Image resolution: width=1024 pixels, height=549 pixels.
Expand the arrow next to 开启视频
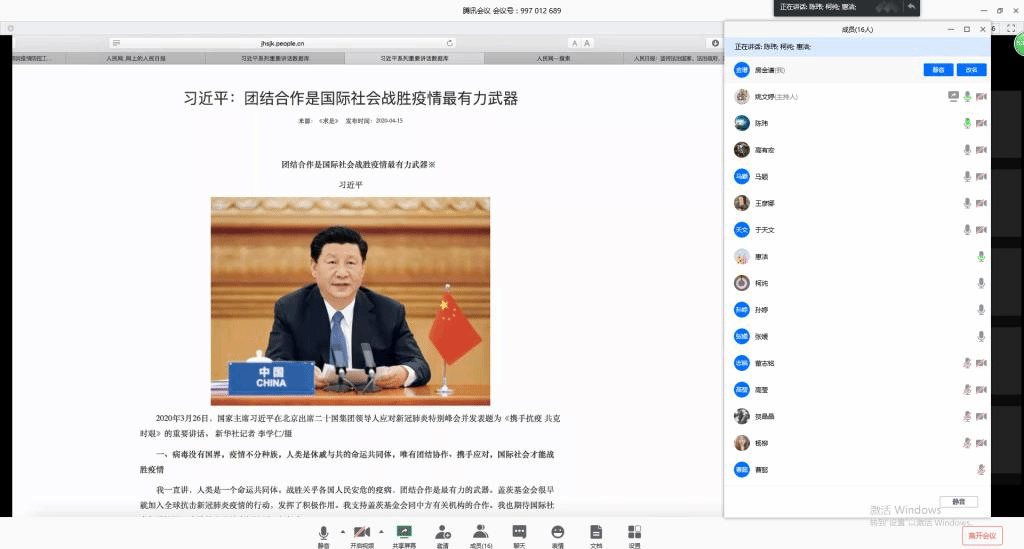pyautogui.click(x=381, y=531)
